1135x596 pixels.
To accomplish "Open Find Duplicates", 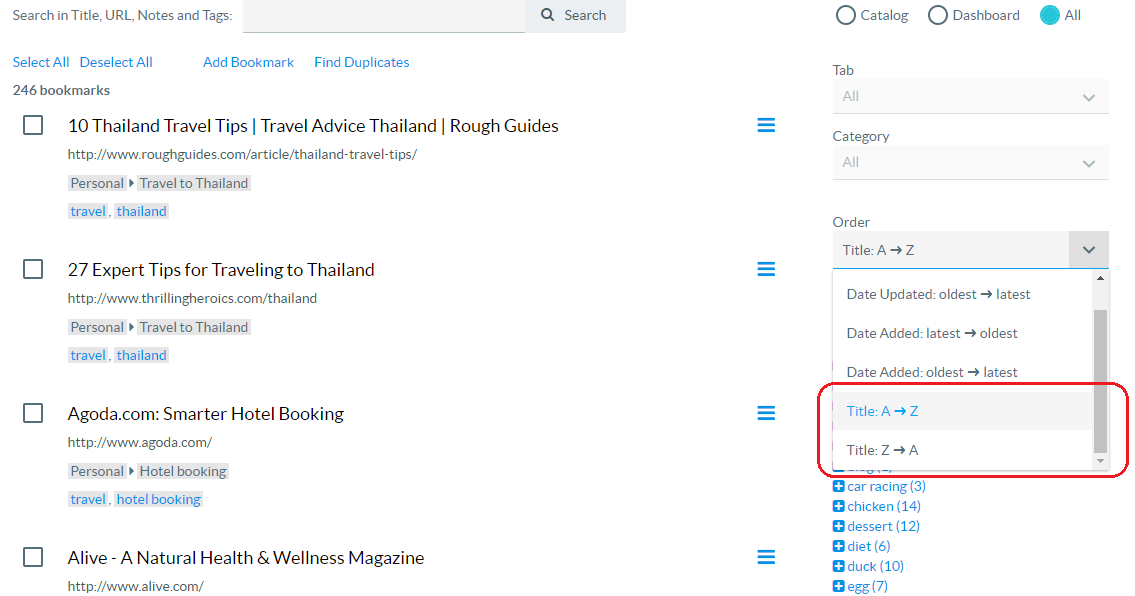I will pos(361,62).
